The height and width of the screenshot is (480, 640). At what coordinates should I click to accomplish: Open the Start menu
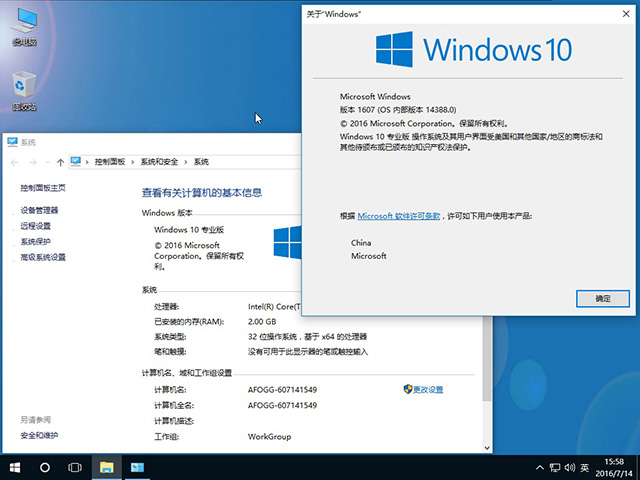[x=15, y=467]
